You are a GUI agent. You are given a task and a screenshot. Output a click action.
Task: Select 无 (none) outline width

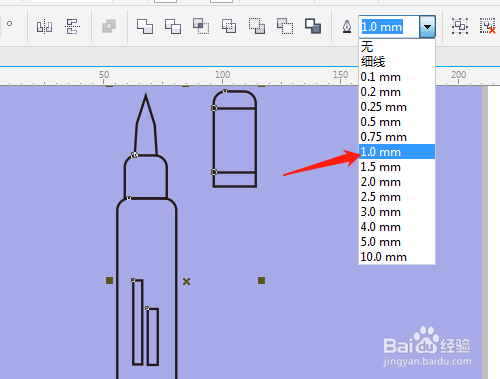(397, 47)
